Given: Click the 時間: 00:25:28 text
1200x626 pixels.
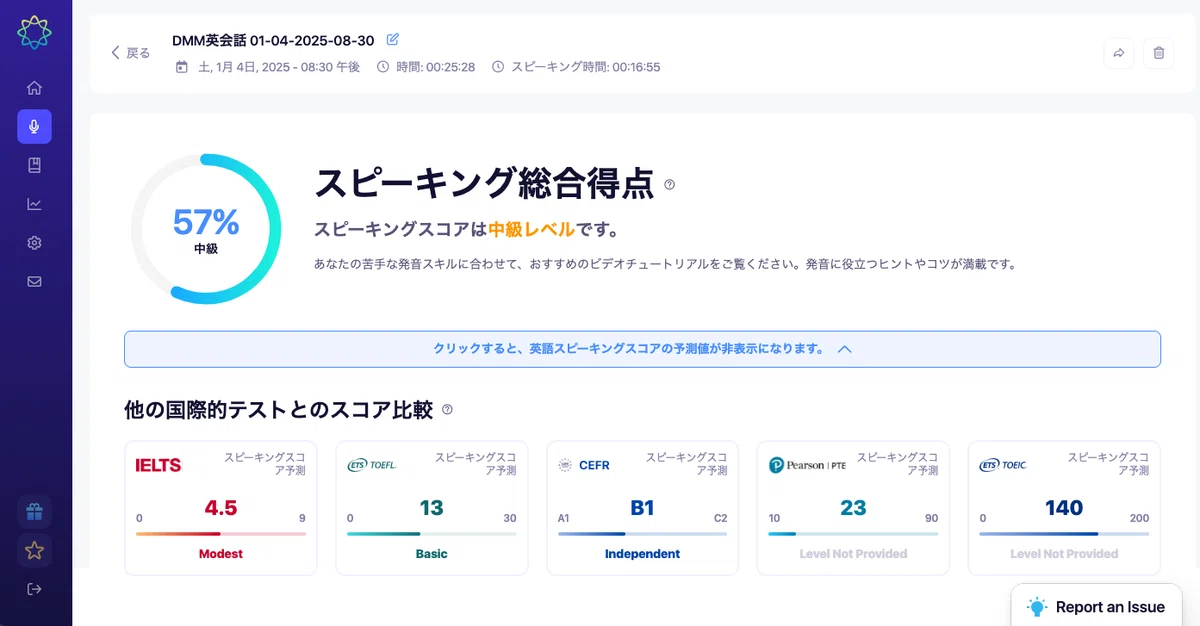Looking at the screenshot, I should click(436, 67).
